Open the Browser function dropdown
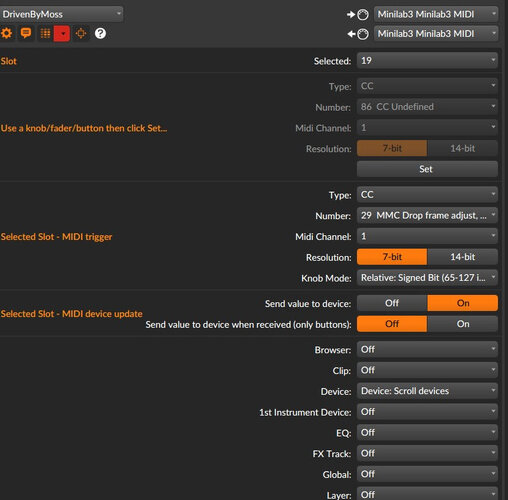This screenshot has height=500, width=508. pos(427,349)
